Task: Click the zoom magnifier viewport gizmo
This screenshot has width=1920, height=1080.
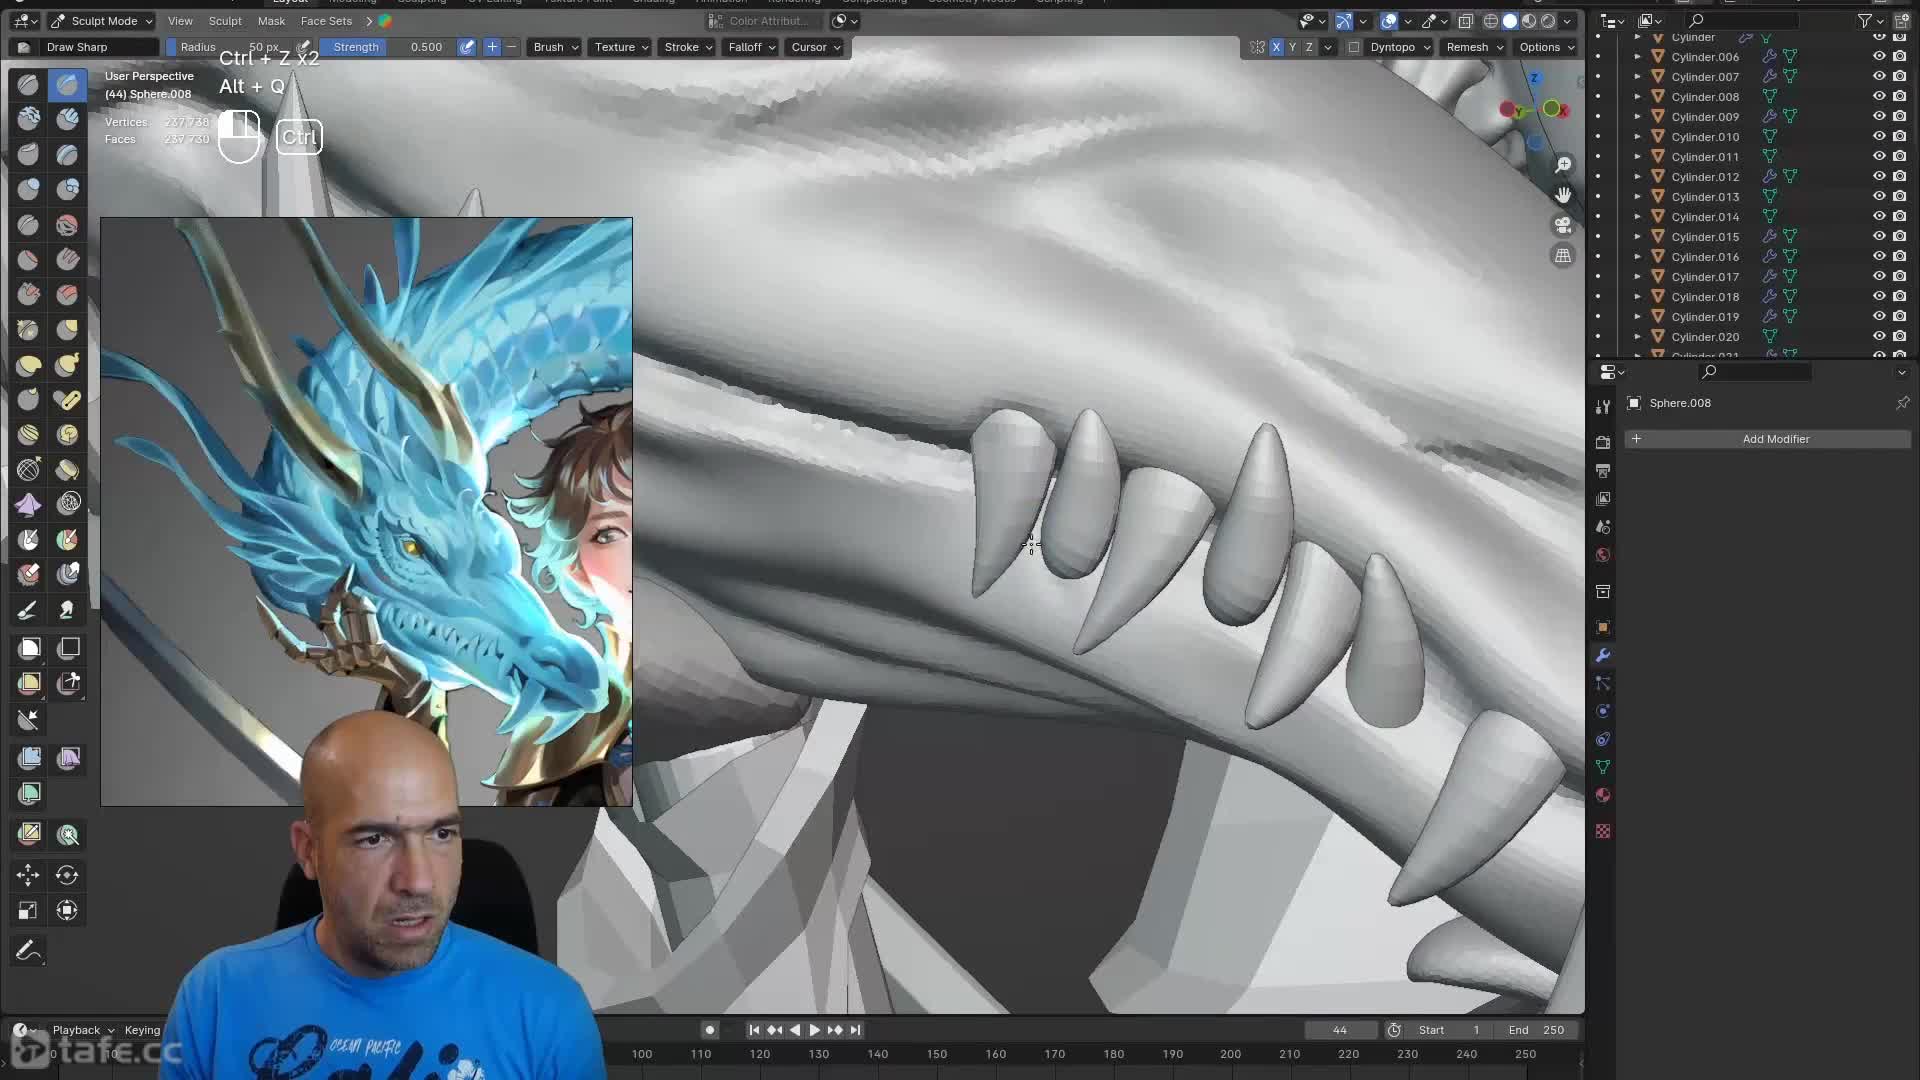Action: 1563,165
